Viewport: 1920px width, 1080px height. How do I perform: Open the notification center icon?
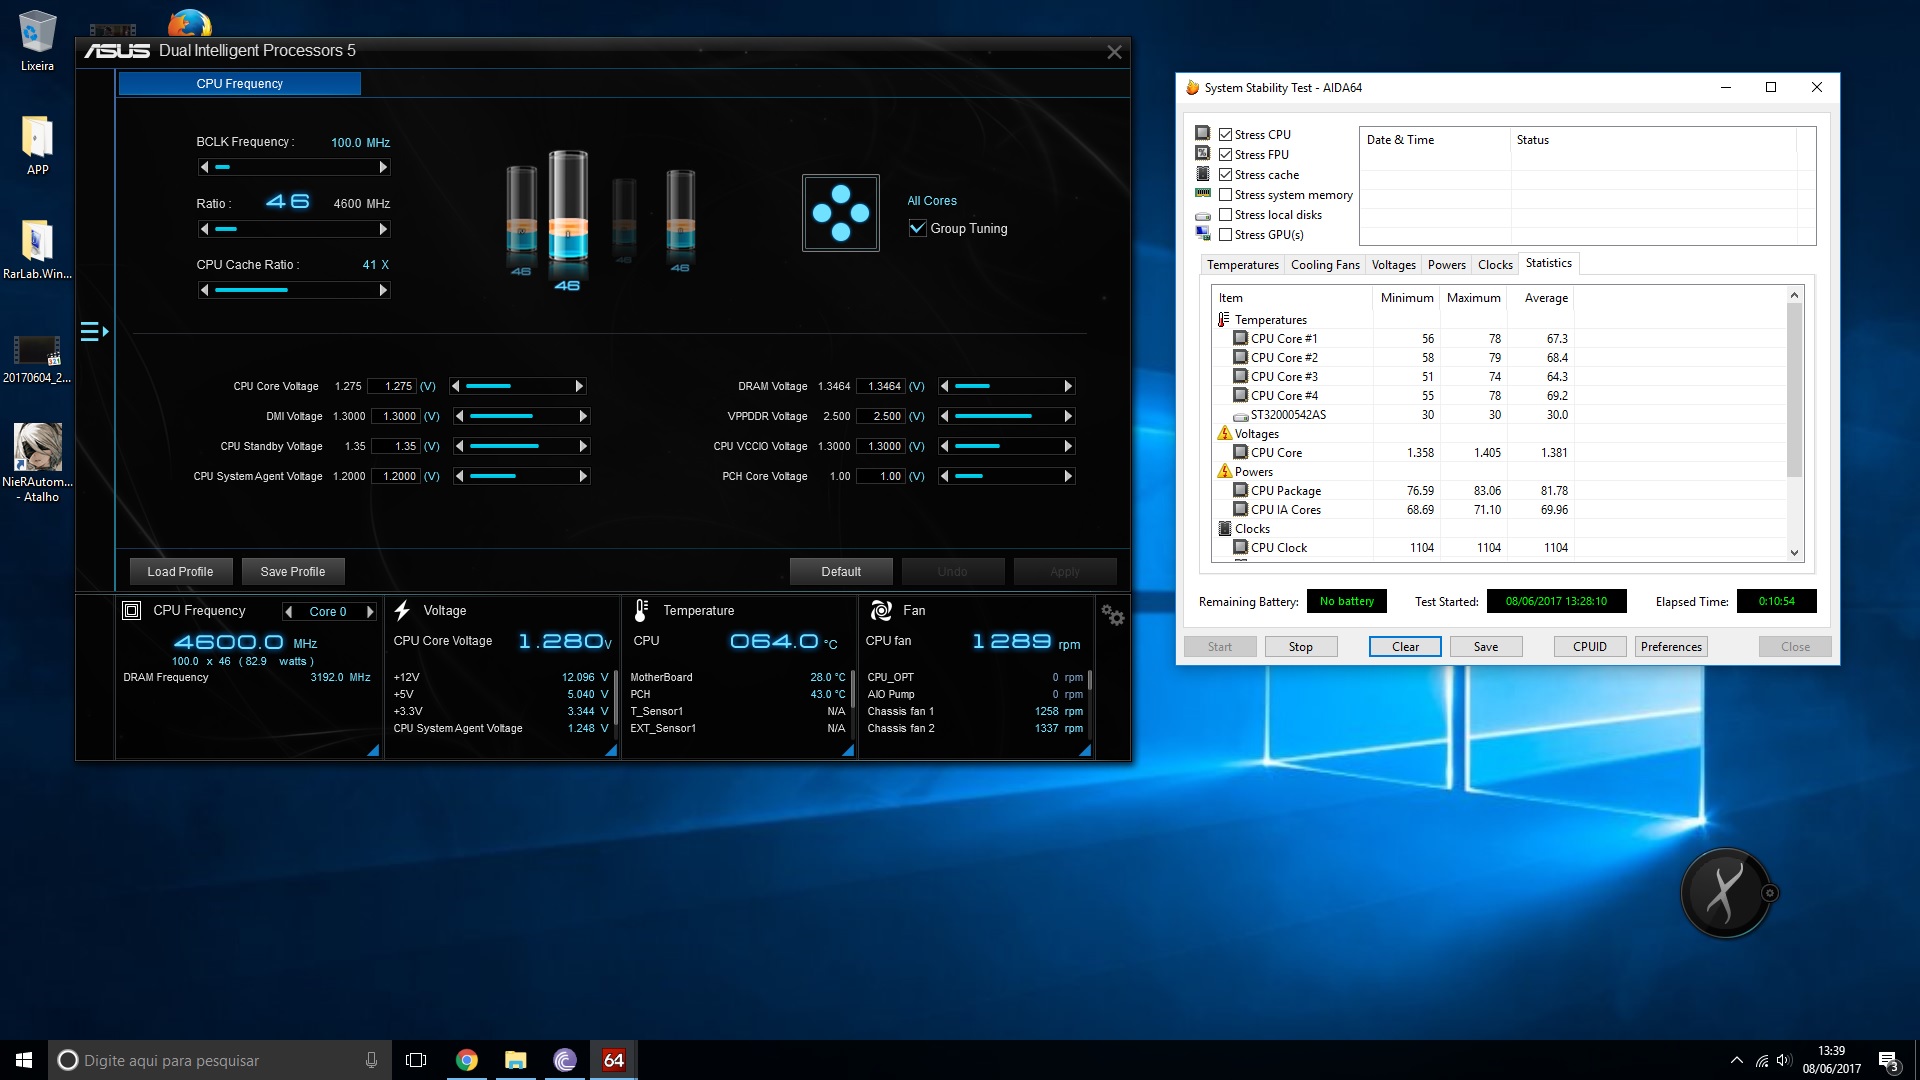1888,1060
